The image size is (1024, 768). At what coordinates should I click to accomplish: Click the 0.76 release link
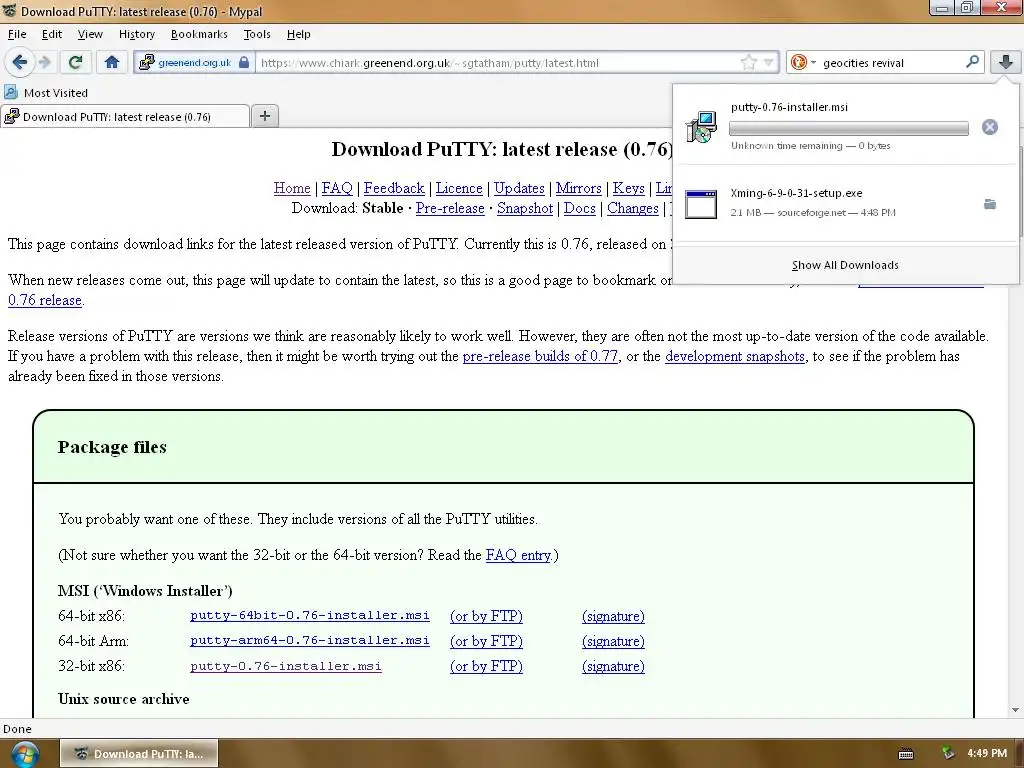[x=45, y=300]
